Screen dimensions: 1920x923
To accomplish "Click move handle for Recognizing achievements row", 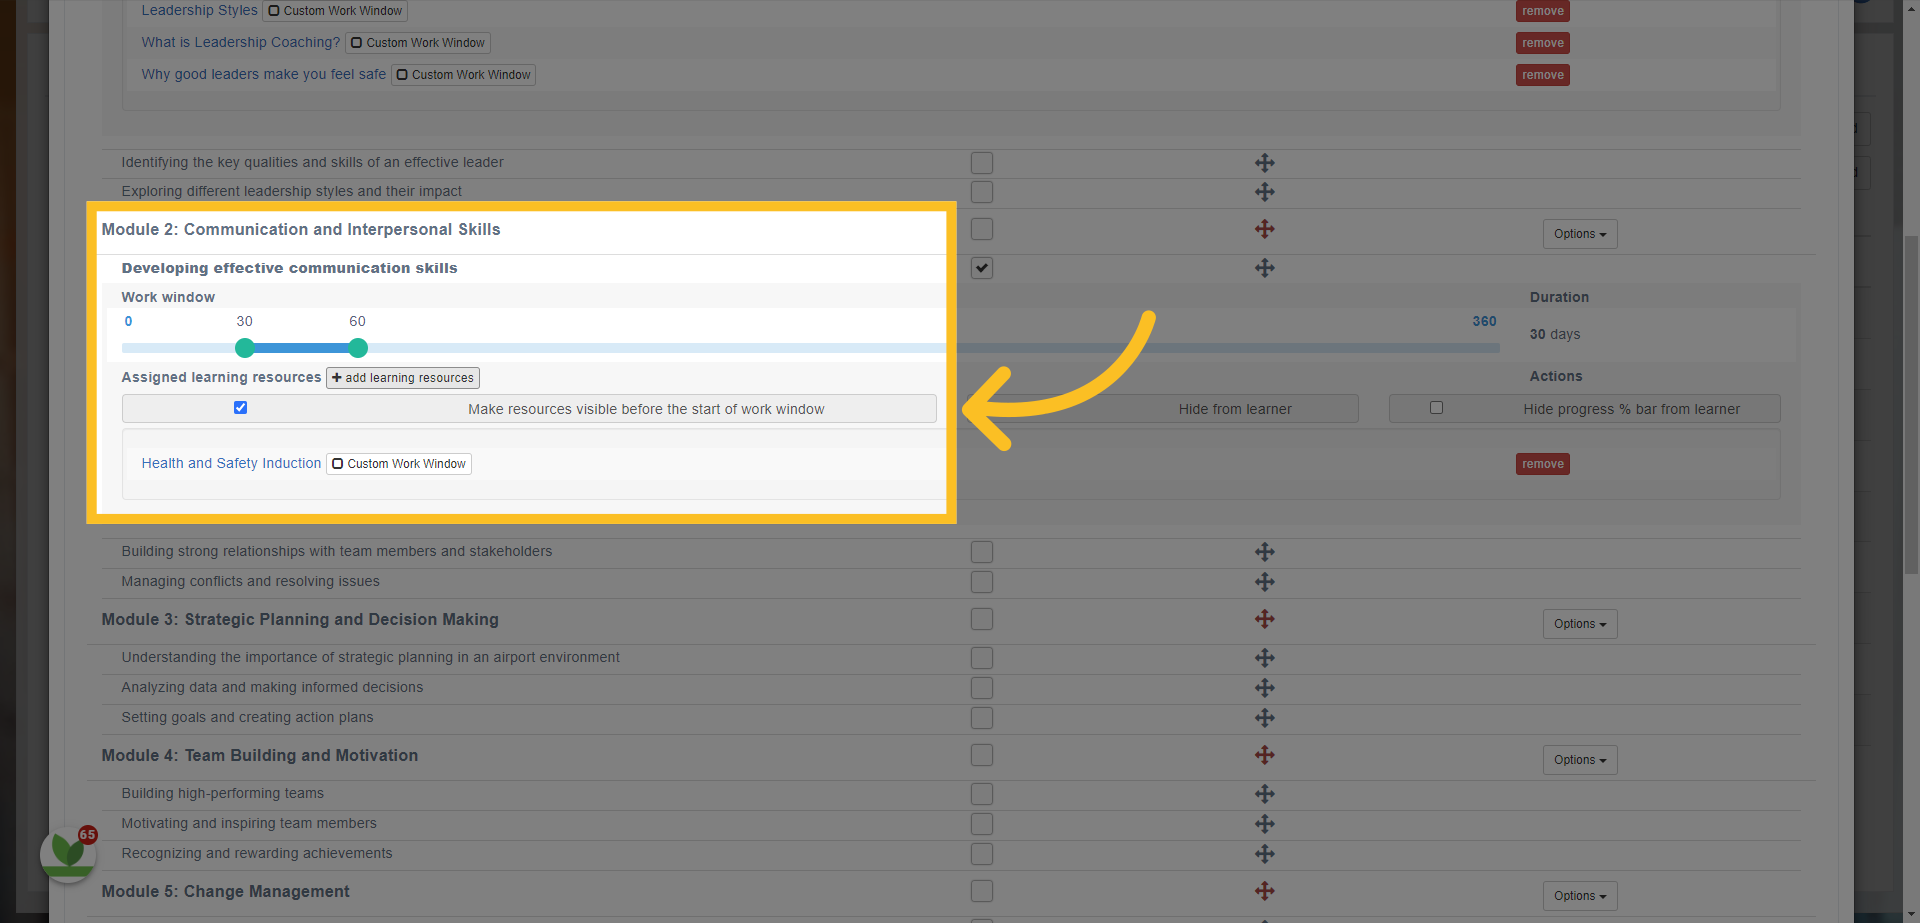I will coord(1264,854).
